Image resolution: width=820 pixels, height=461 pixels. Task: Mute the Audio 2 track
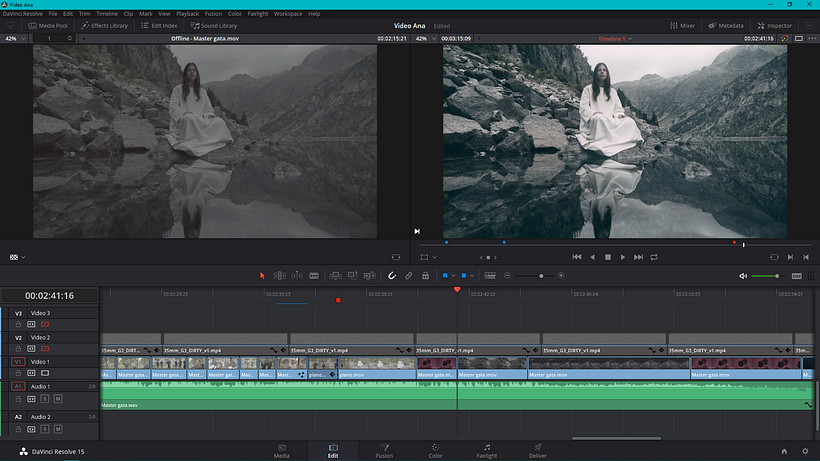[58, 429]
